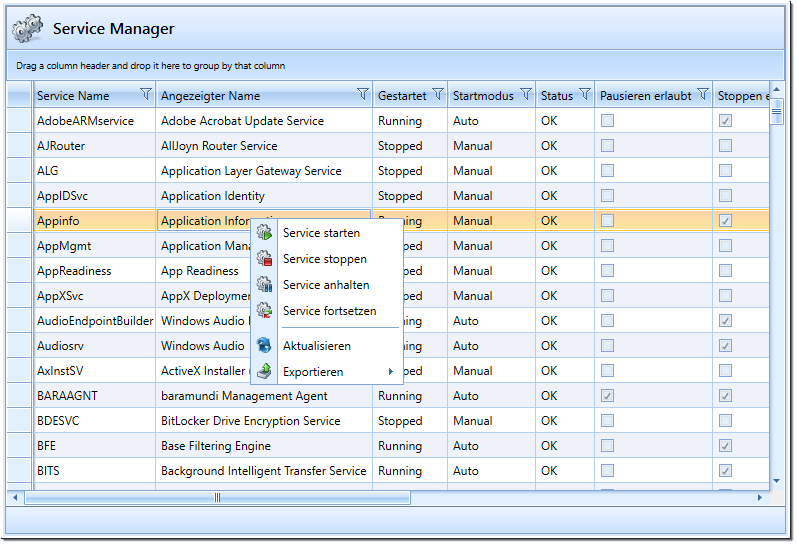Click the Service anhalten pause icon
Screen dimensions: 797x545
pos(264,284)
